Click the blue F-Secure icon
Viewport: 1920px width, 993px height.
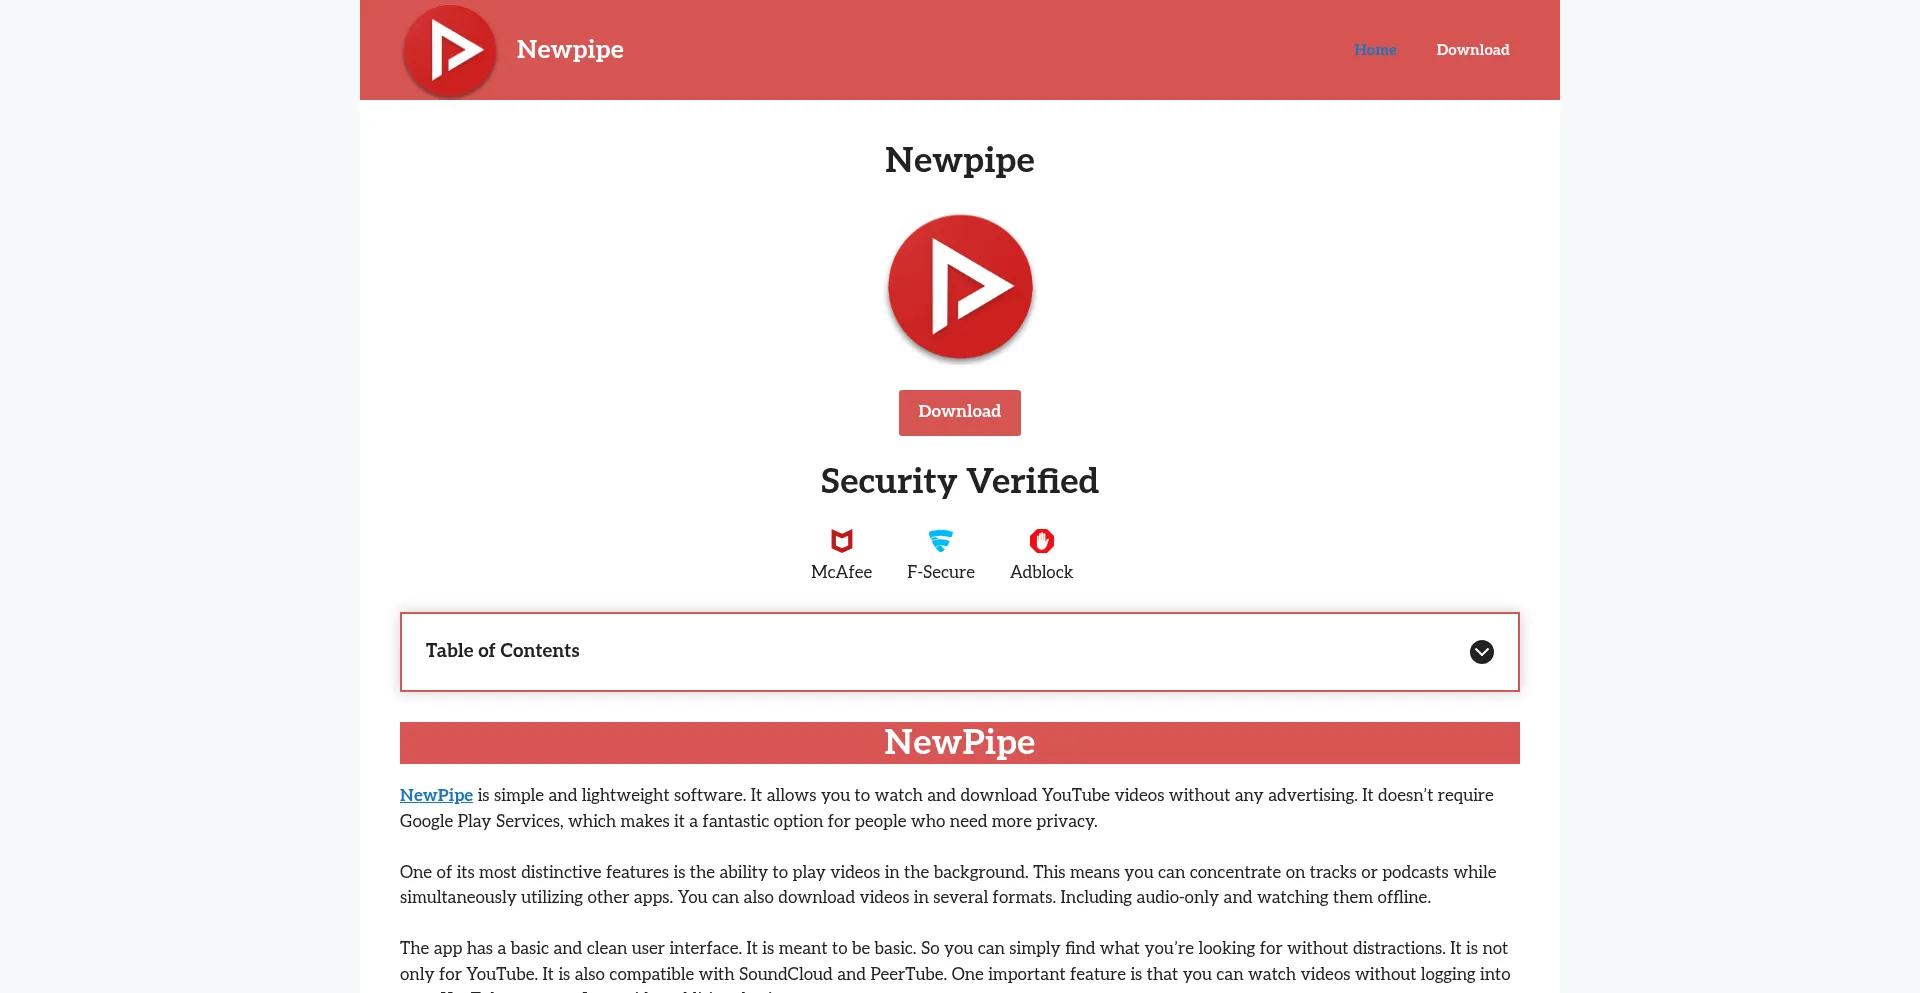pos(940,541)
